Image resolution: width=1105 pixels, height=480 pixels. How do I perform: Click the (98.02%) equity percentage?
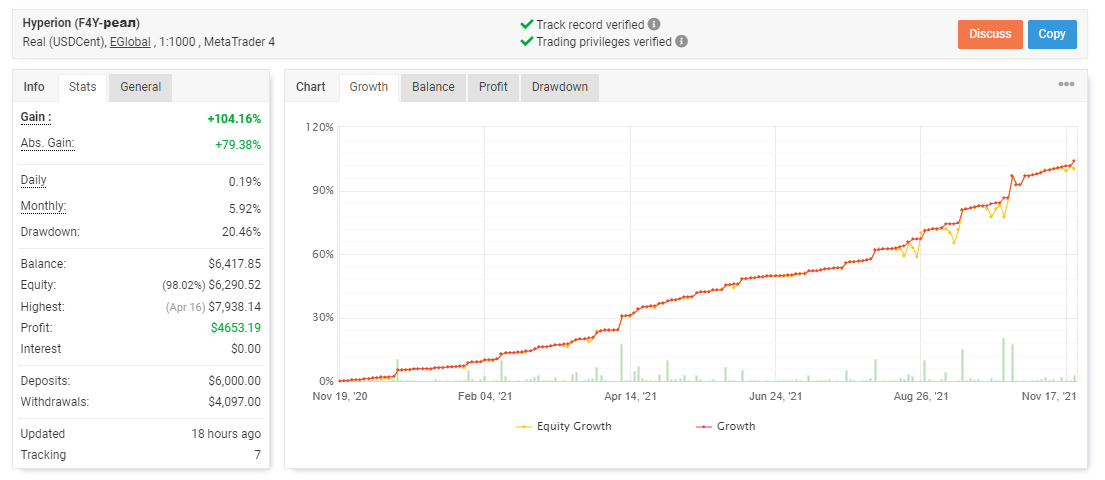point(183,285)
